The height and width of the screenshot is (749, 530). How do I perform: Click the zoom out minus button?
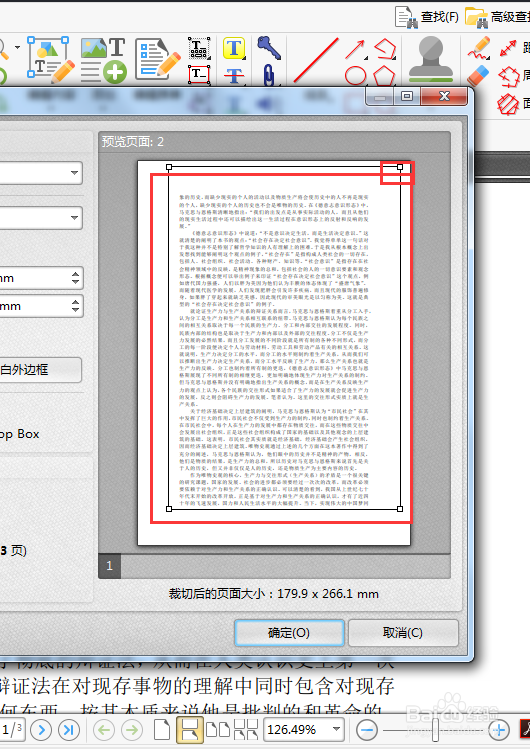coord(367,730)
